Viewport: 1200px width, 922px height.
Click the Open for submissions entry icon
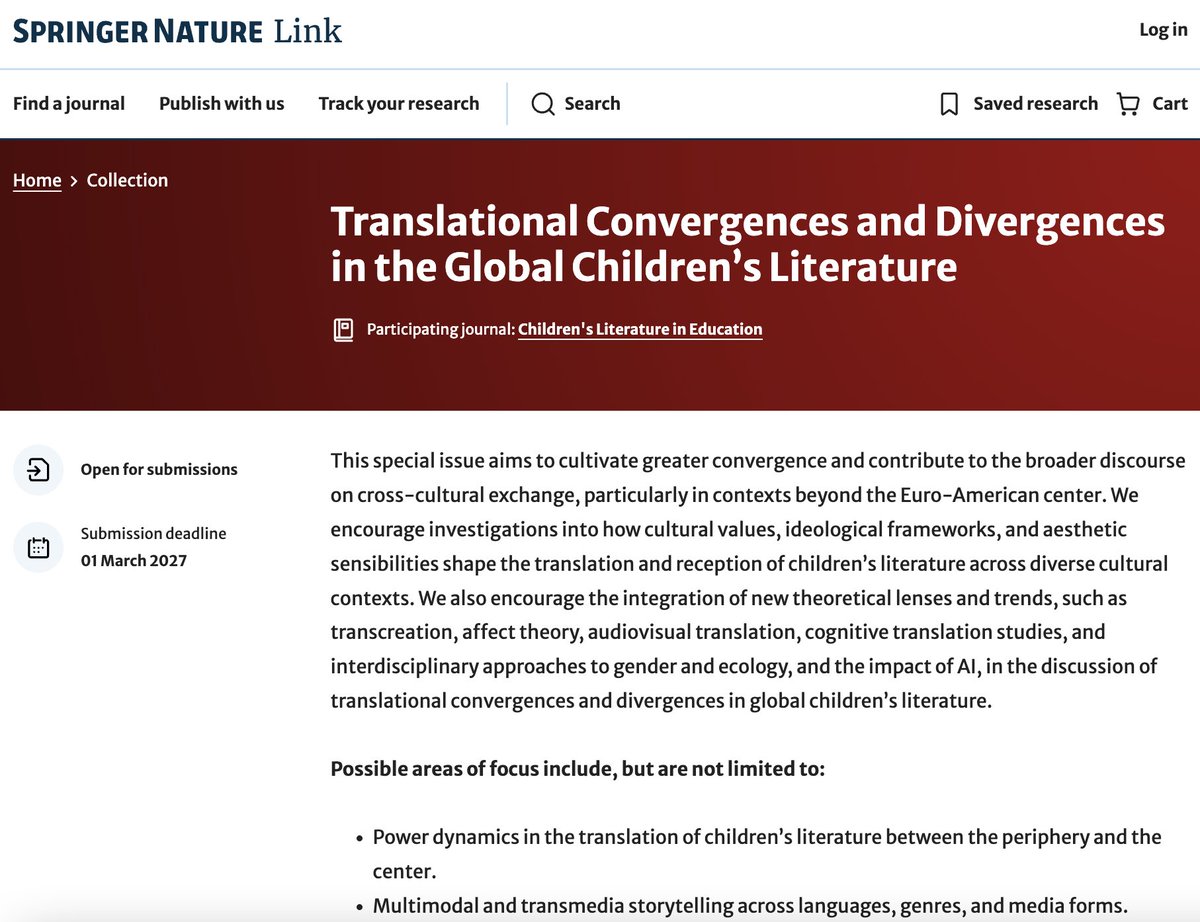pyautogui.click(x=37, y=469)
